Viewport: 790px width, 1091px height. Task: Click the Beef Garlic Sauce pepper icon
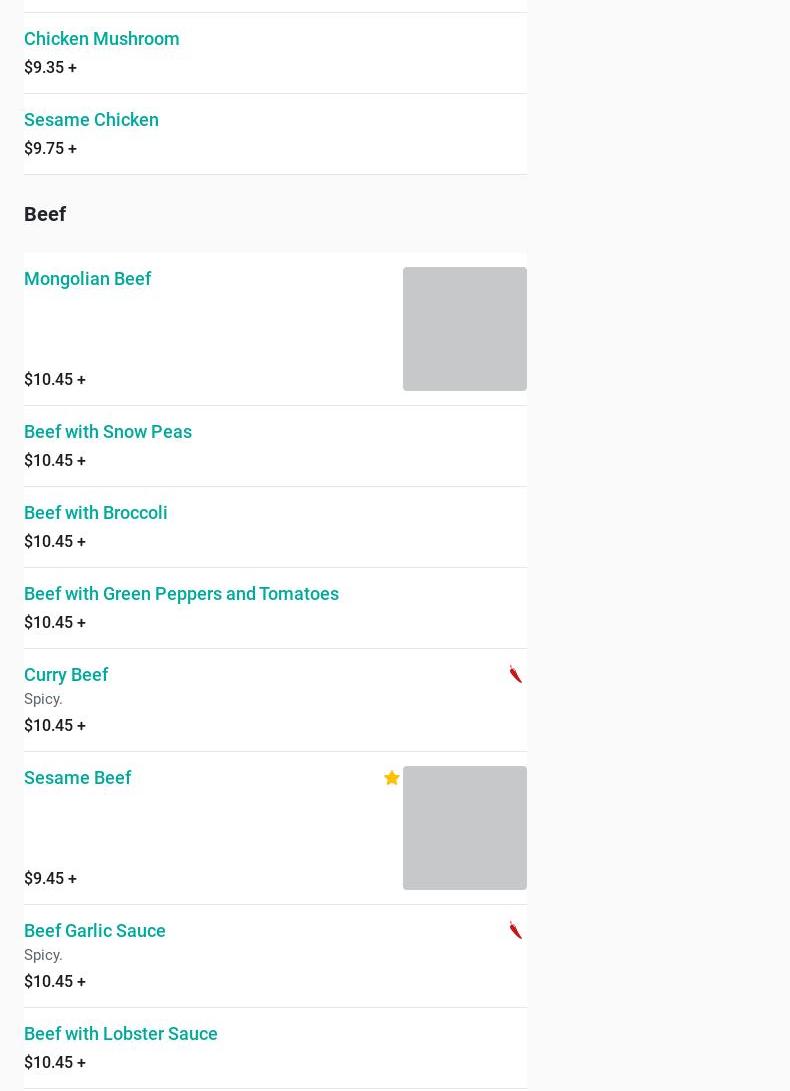point(515,930)
